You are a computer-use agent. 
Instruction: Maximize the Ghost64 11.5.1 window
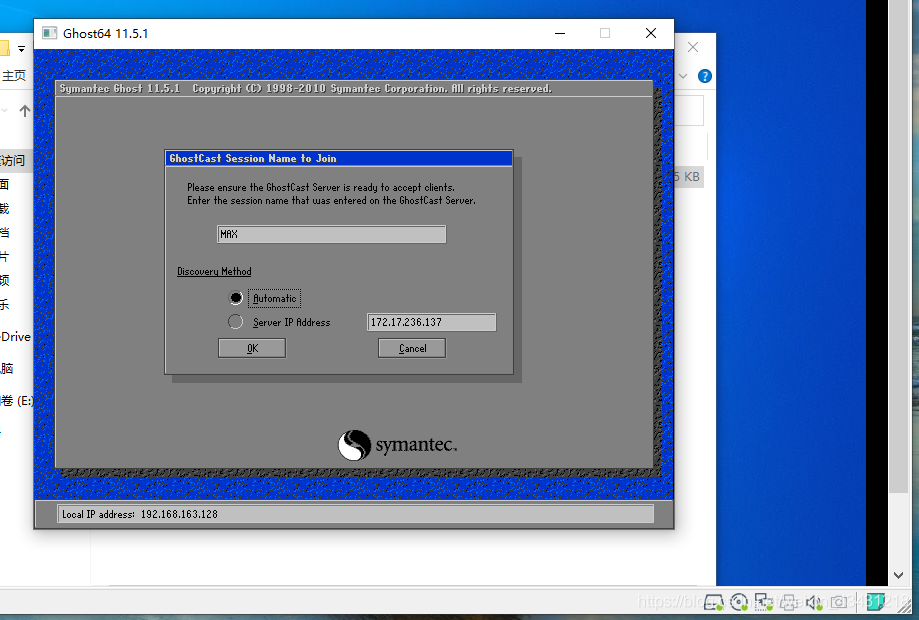605,33
